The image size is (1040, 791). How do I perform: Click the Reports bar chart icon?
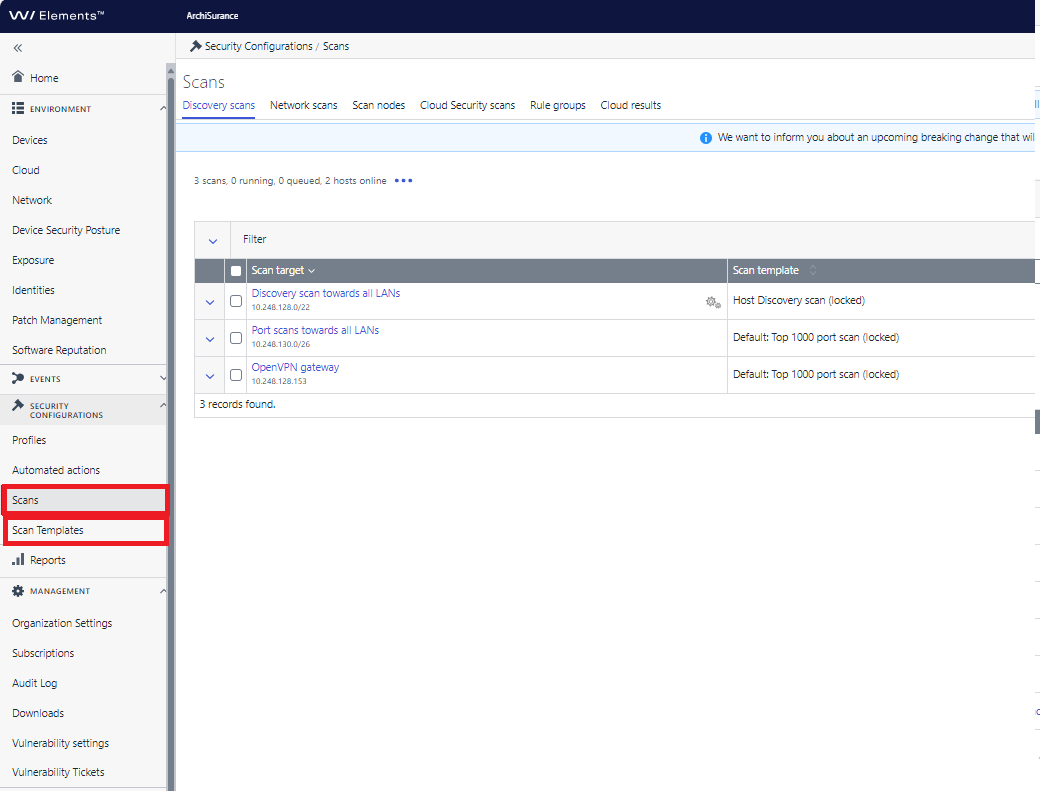(x=18, y=560)
